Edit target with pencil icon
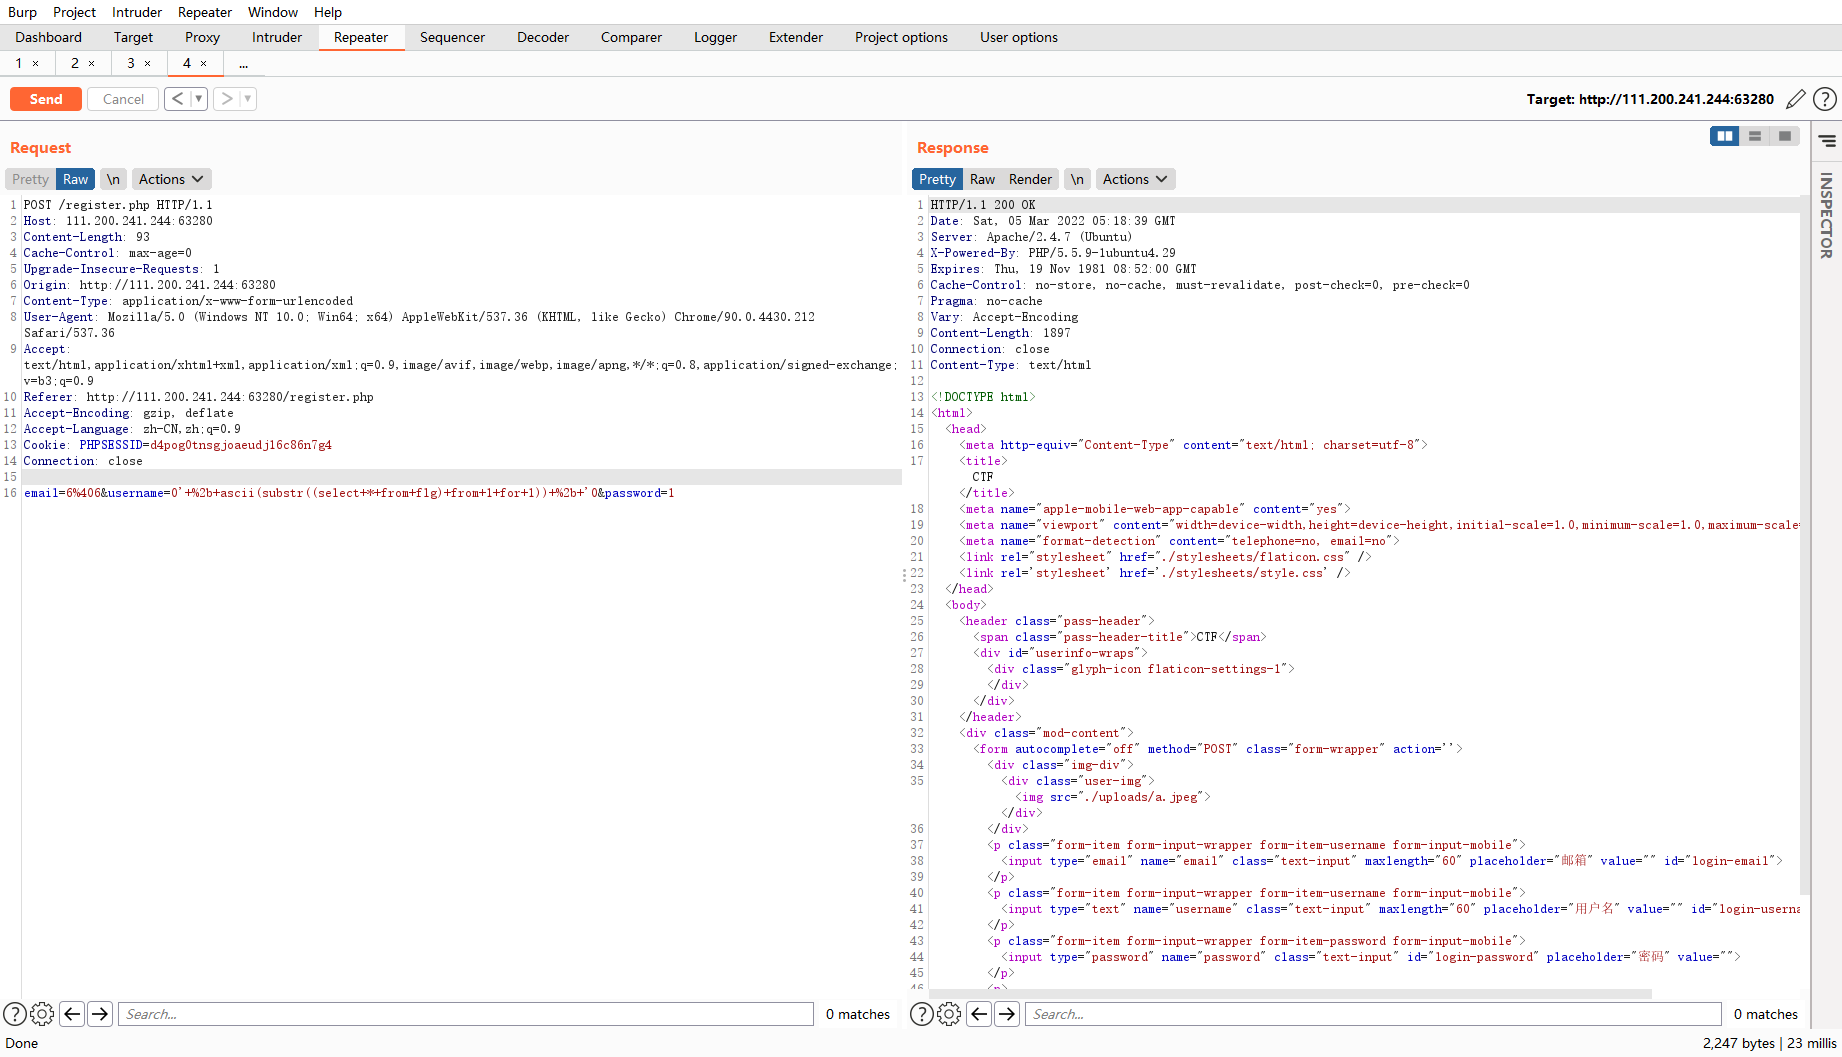 1796,99
